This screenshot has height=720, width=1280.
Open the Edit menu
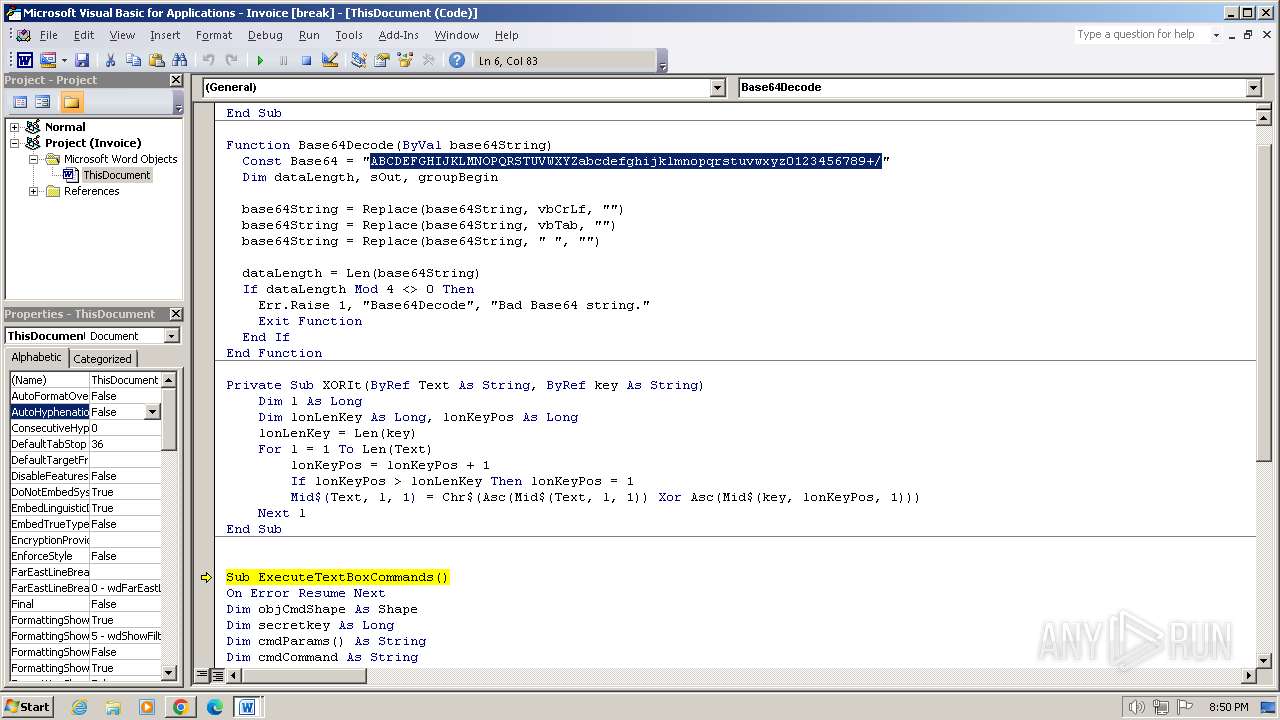click(84, 35)
